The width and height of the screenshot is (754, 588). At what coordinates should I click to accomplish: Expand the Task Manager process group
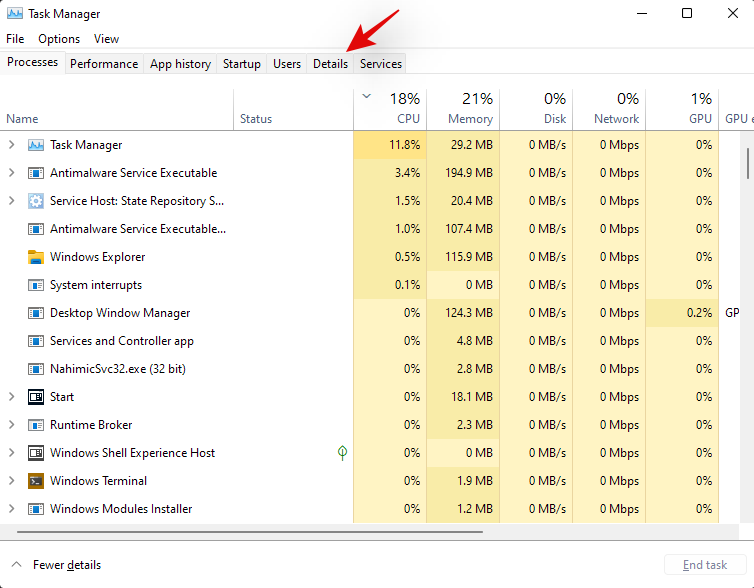click(x=11, y=145)
